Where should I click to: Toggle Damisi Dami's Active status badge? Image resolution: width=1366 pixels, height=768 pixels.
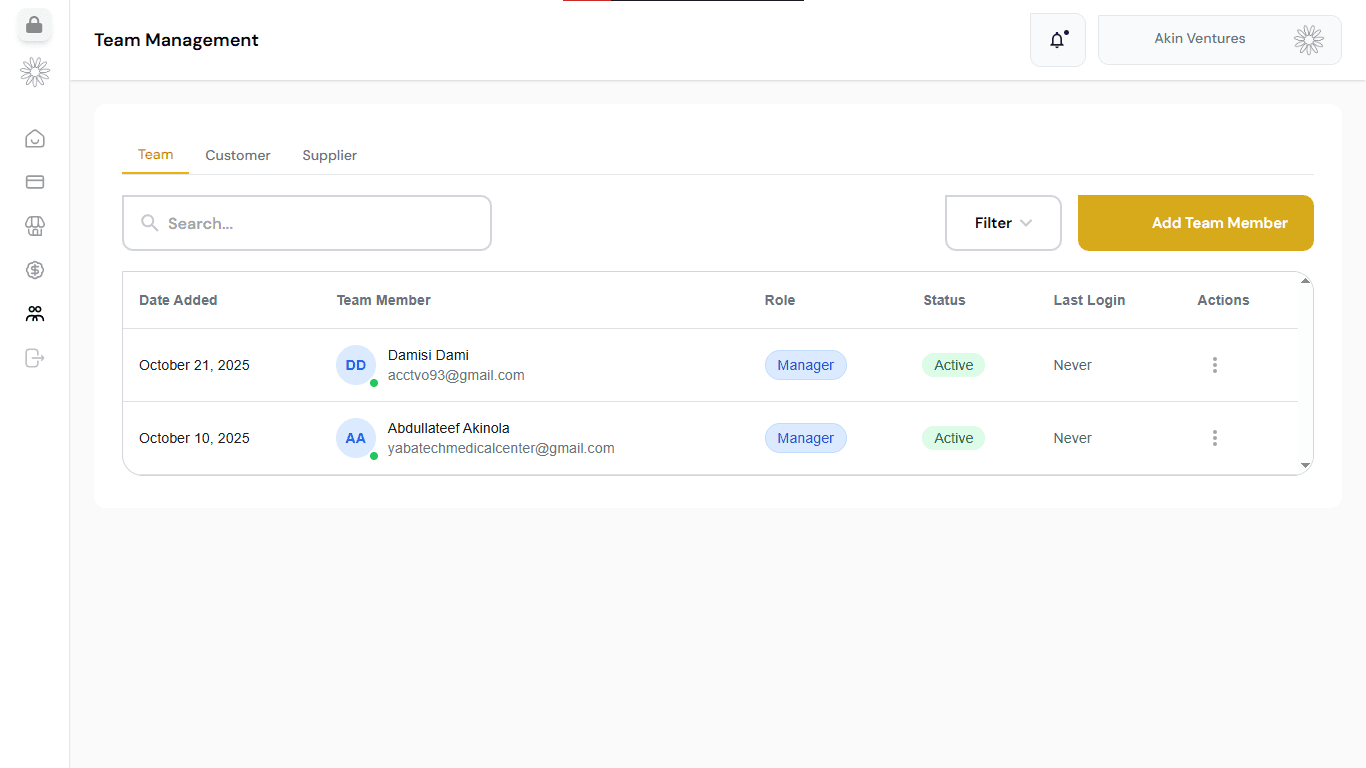pos(953,365)
